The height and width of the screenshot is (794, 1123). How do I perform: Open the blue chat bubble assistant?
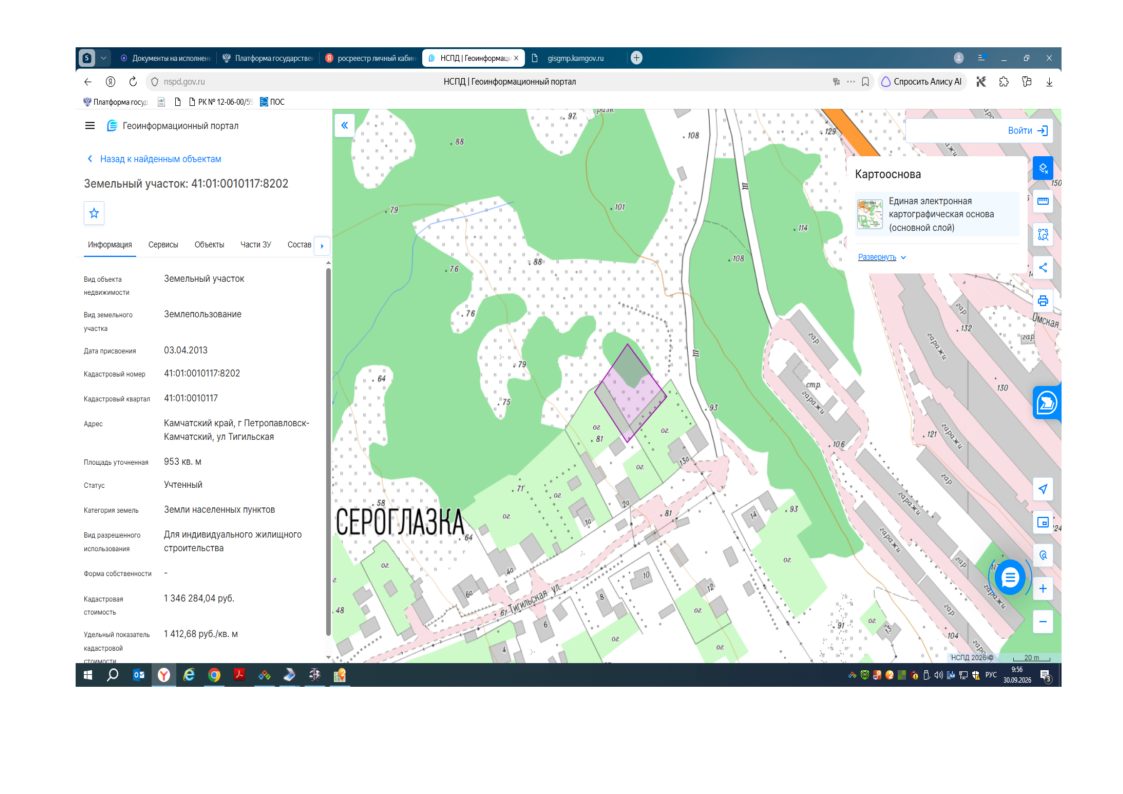[x=1010, y=577]
